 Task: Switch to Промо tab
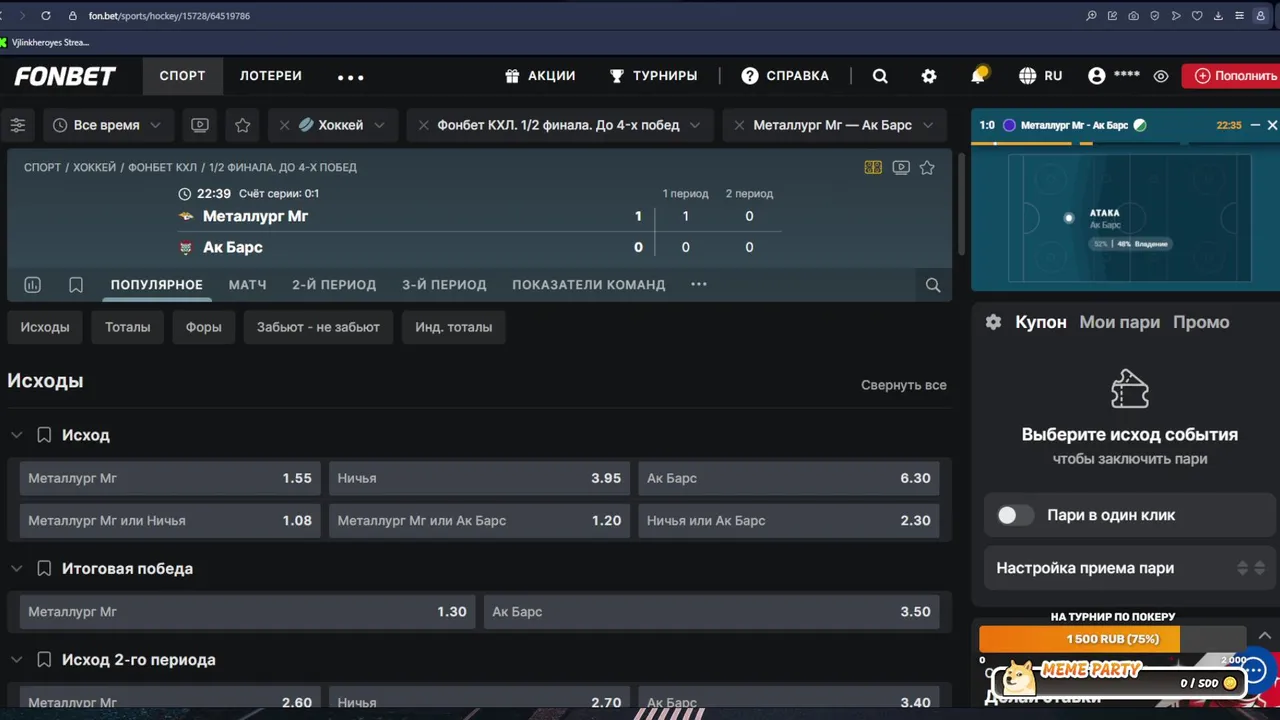pyautogui.click(x=1201, y=322)
